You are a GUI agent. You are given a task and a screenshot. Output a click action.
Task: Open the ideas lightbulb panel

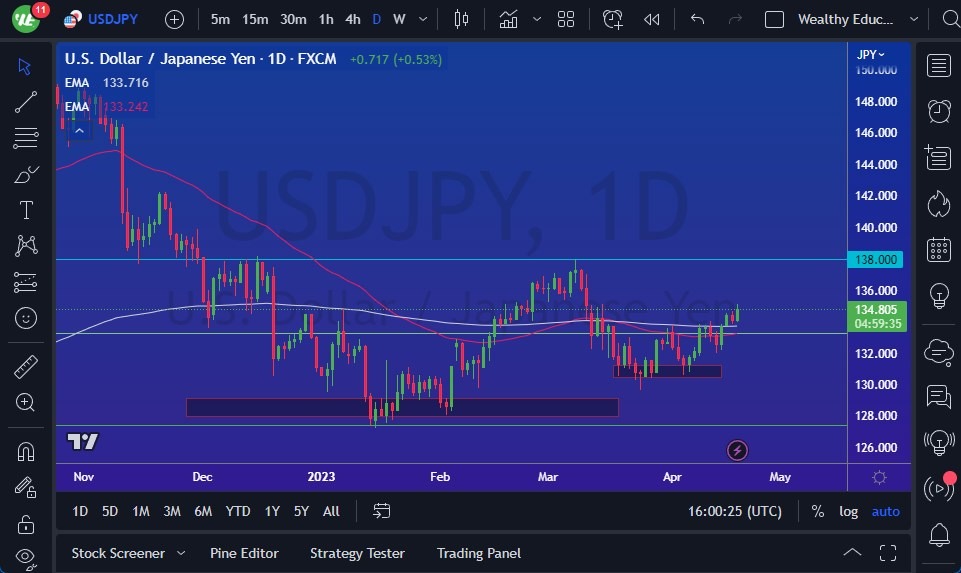coord(939,296)
